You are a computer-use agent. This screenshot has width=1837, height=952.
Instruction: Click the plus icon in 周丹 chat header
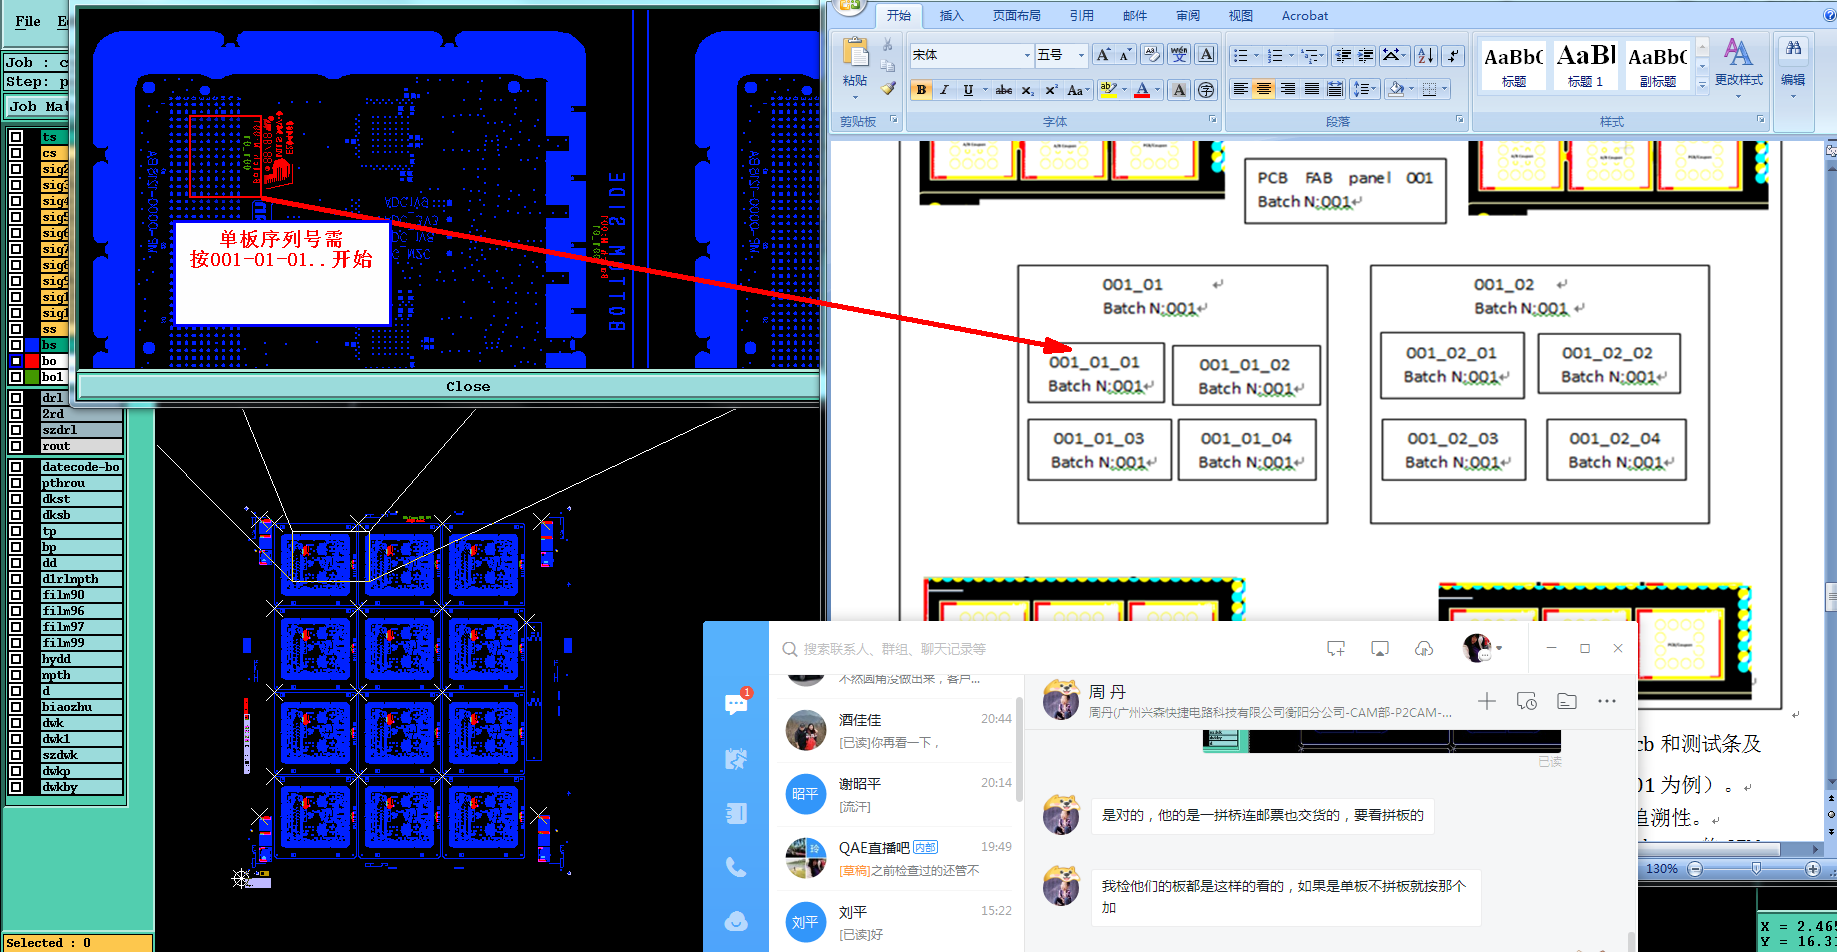coord(1487,701)
